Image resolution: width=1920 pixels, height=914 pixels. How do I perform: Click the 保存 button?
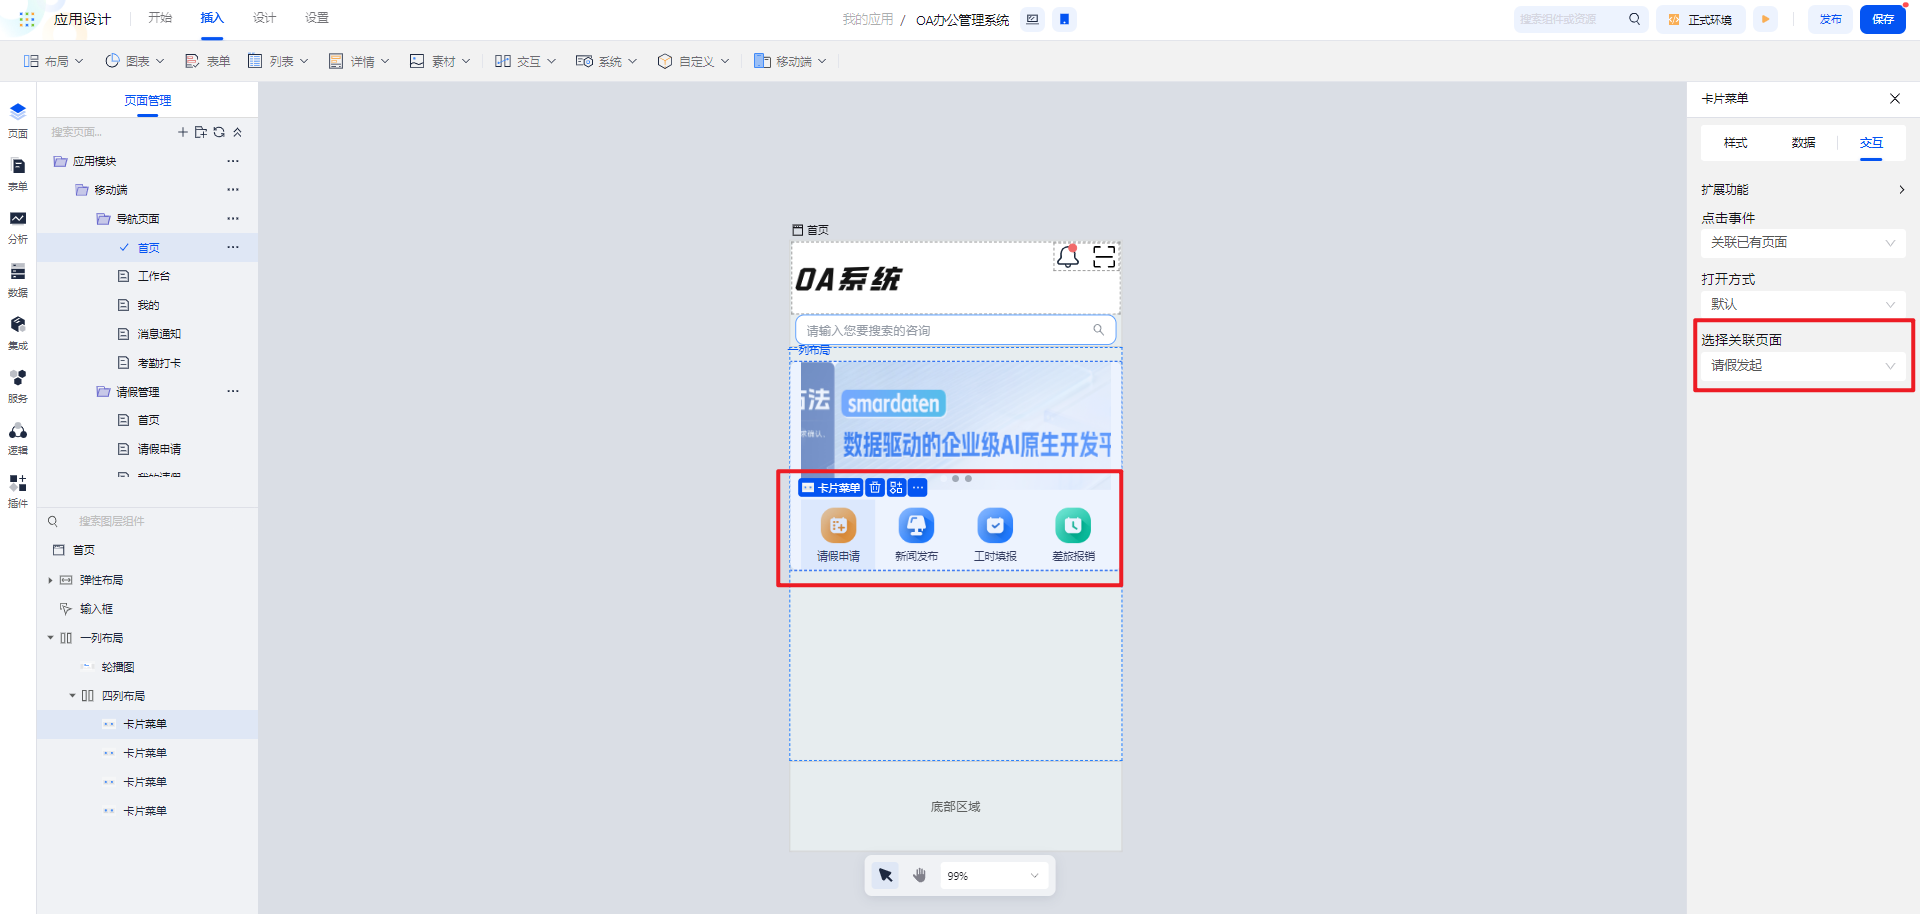click(x=1883, y=19)
